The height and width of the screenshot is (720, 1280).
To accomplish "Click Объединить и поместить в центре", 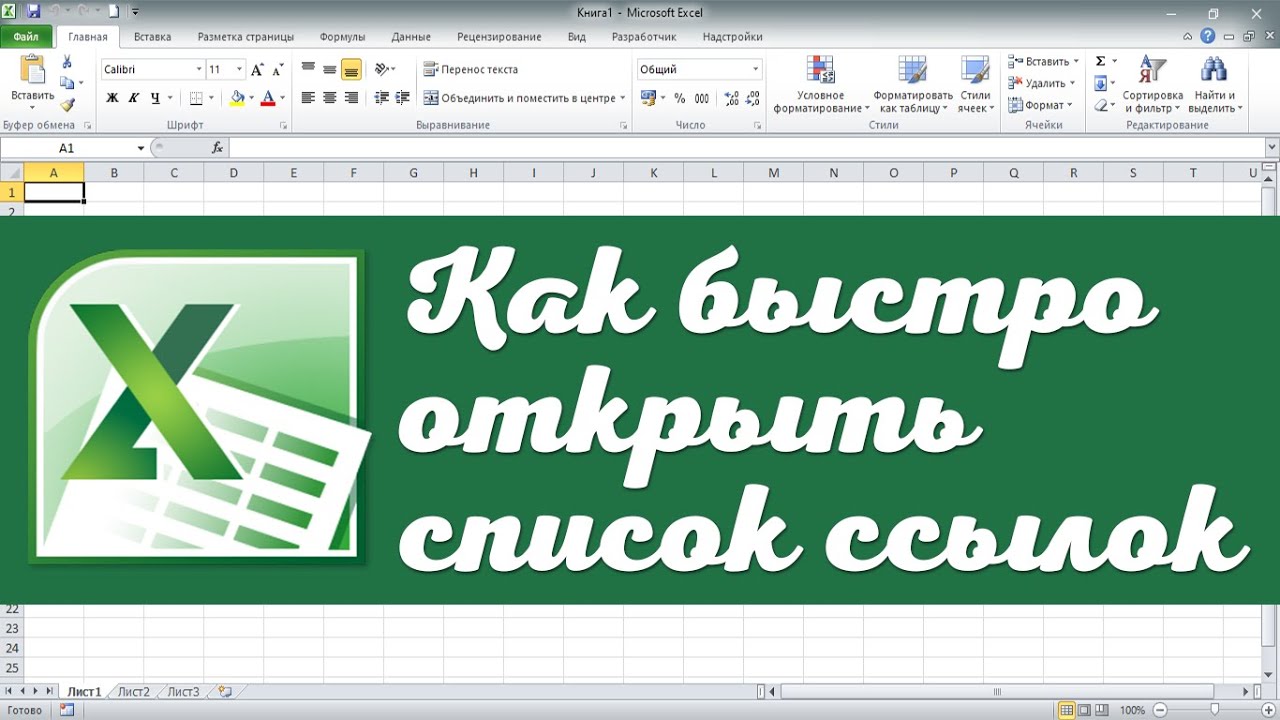I will [x=519, y=98].
